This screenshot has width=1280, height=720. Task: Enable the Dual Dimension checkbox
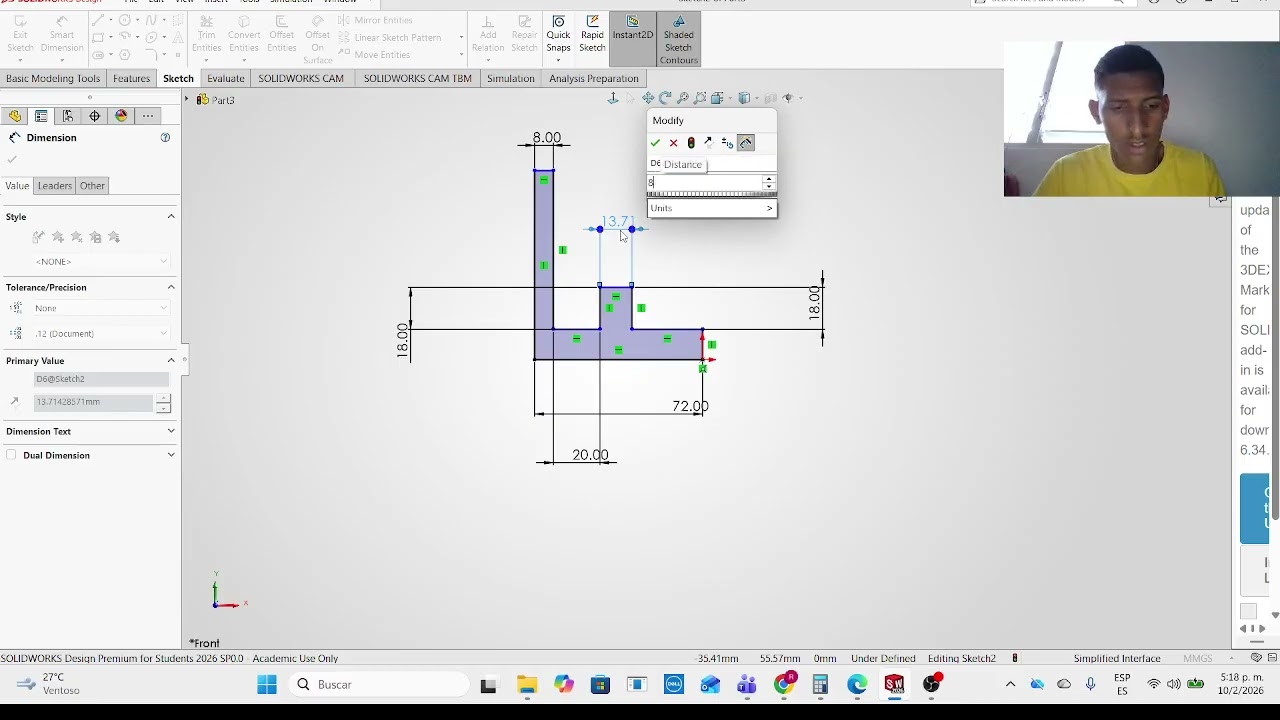[x=11, y=455]
